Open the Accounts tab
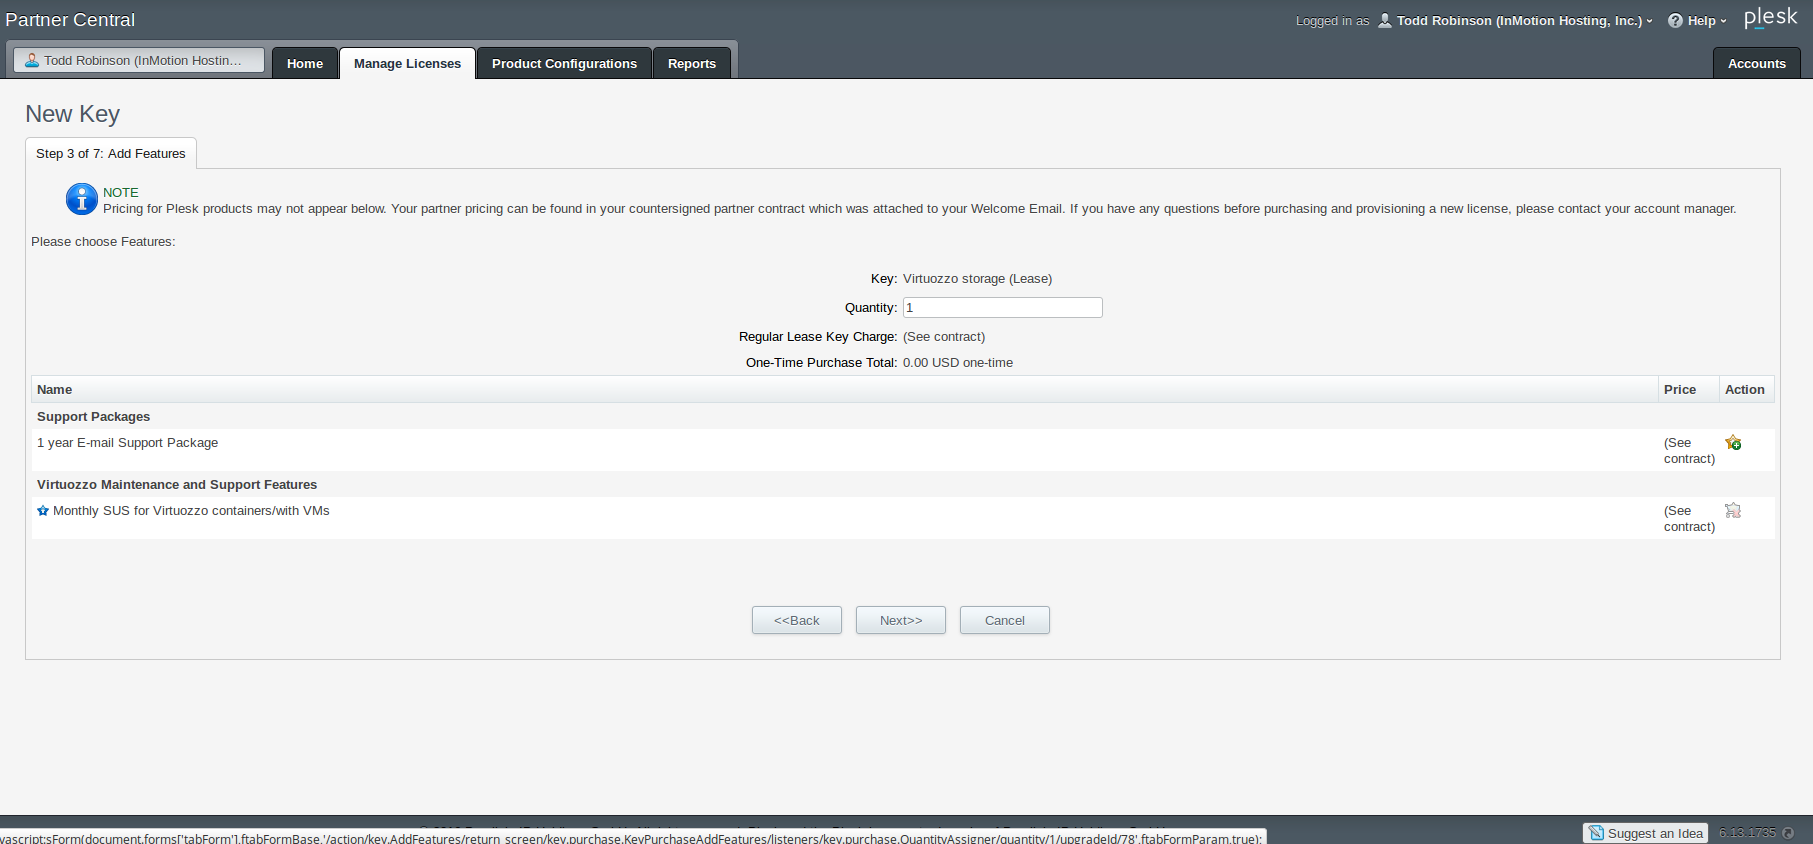Viewport: 1813px width, 844px height. 1756,63
